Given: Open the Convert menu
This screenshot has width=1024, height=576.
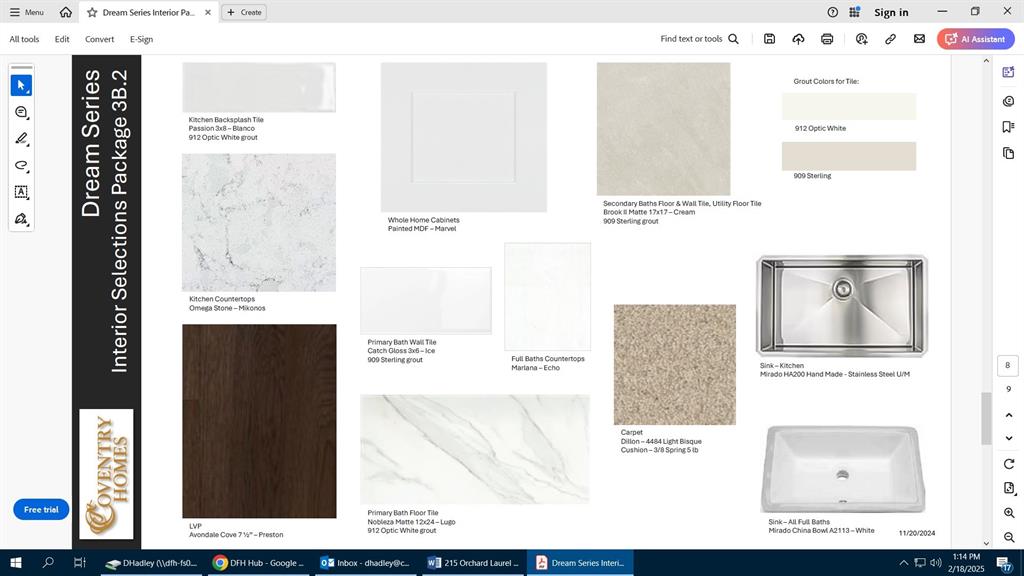Looking at the screenshot, I should point(99,39).
